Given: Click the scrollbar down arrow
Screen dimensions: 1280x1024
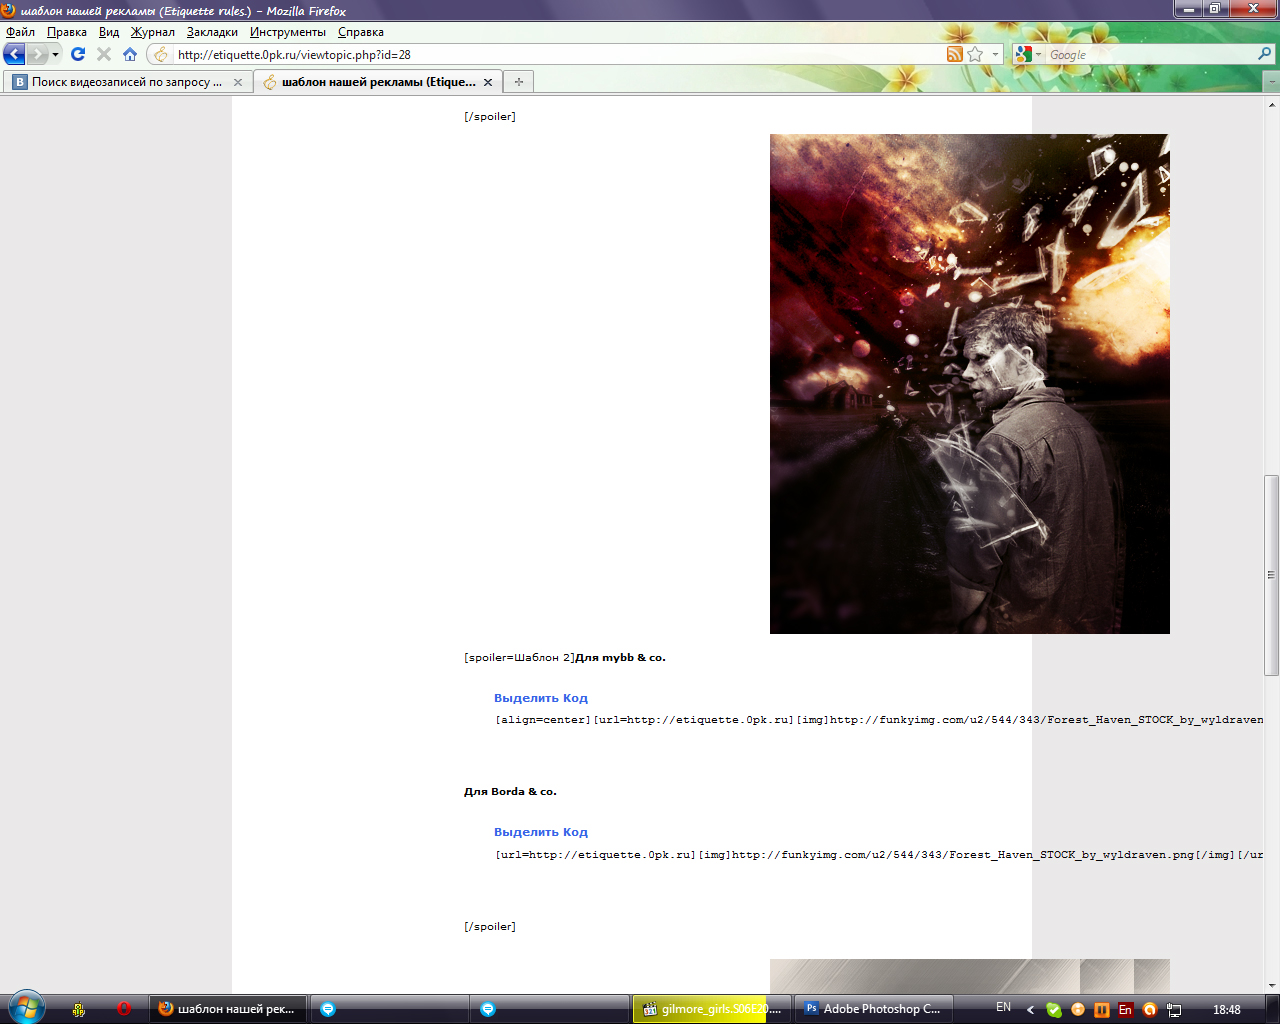Looking at the screenshot, I should (x=1272, y=986).
